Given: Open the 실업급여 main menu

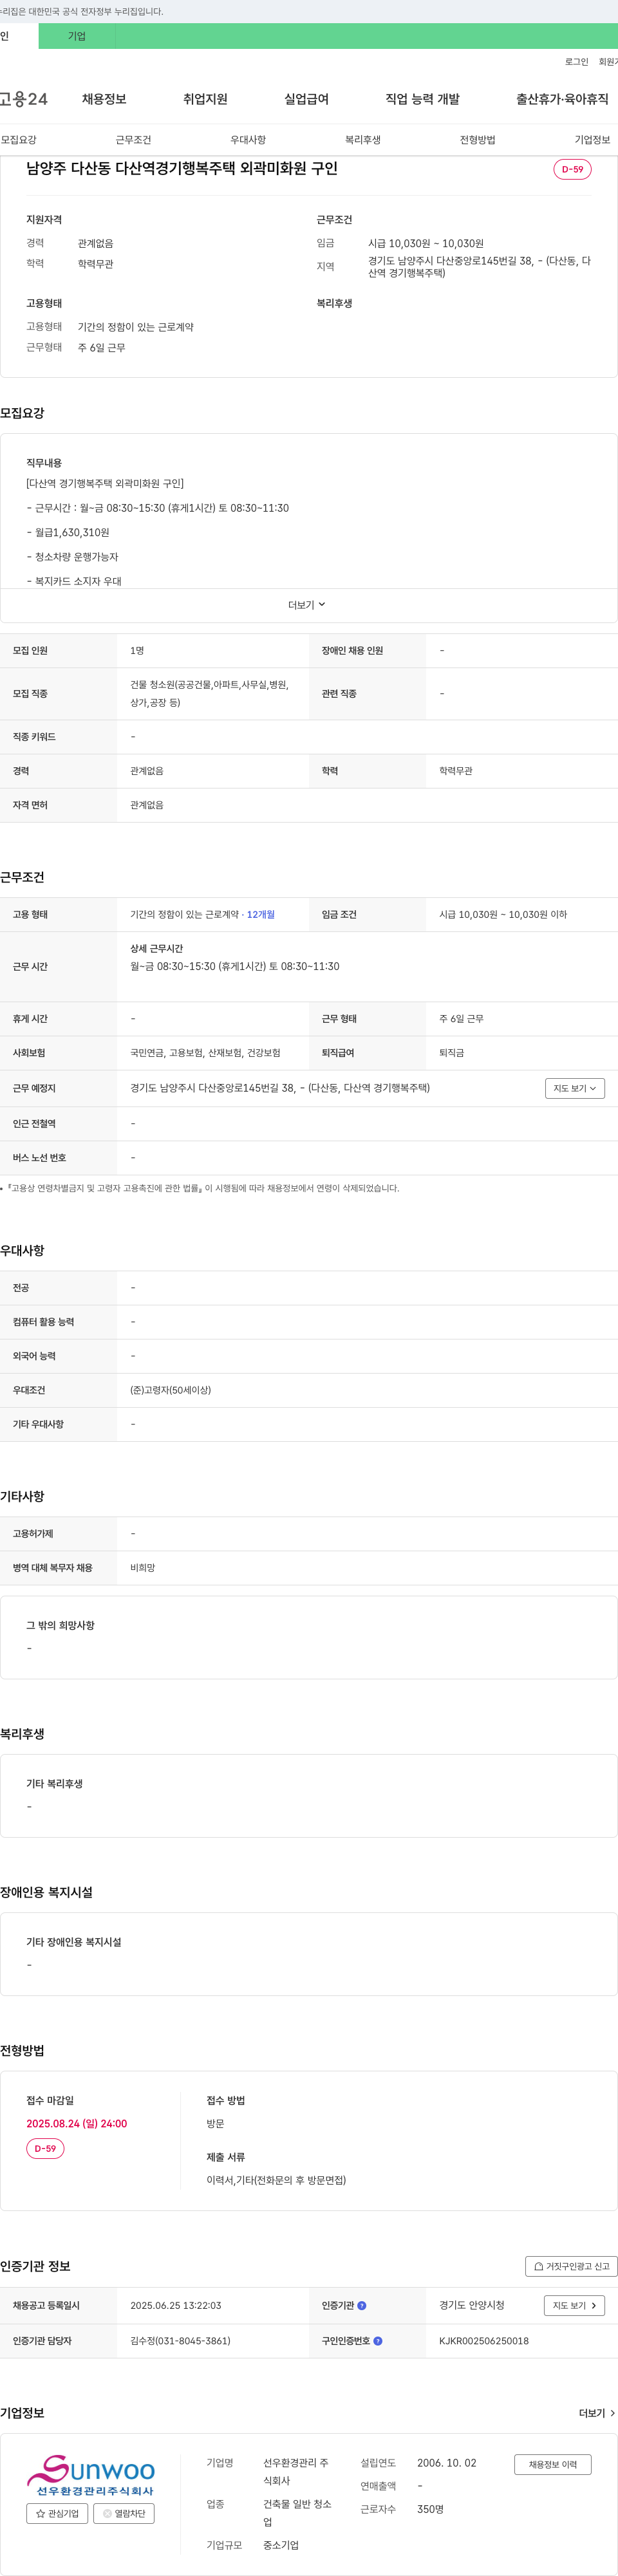Looking at the screenshot, I should pos(306,99).
